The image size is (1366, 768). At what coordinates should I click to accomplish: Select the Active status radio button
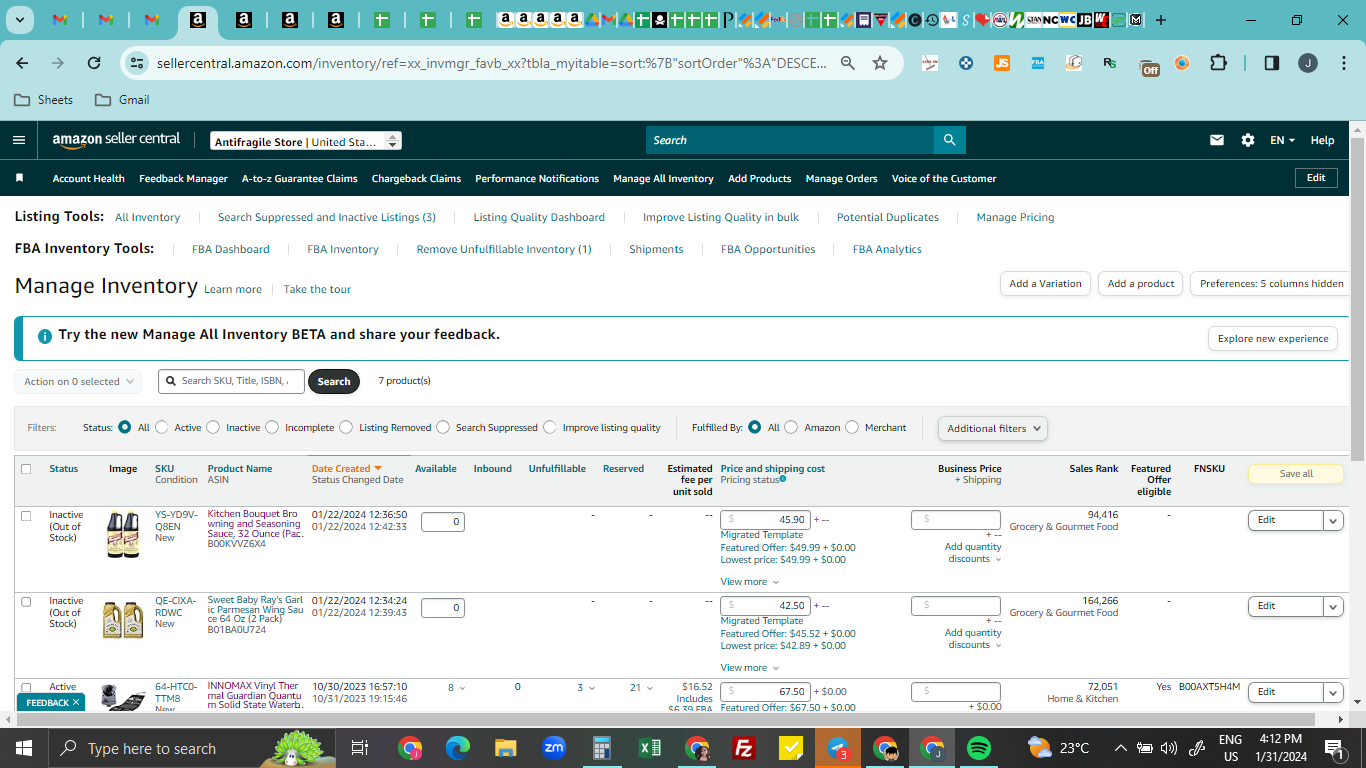[162, 427]
